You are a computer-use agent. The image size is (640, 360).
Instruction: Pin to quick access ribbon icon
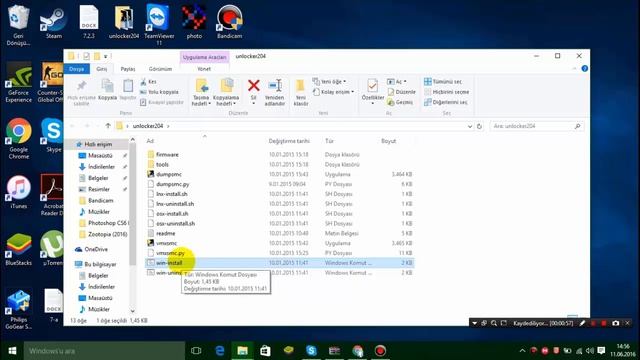81,92
